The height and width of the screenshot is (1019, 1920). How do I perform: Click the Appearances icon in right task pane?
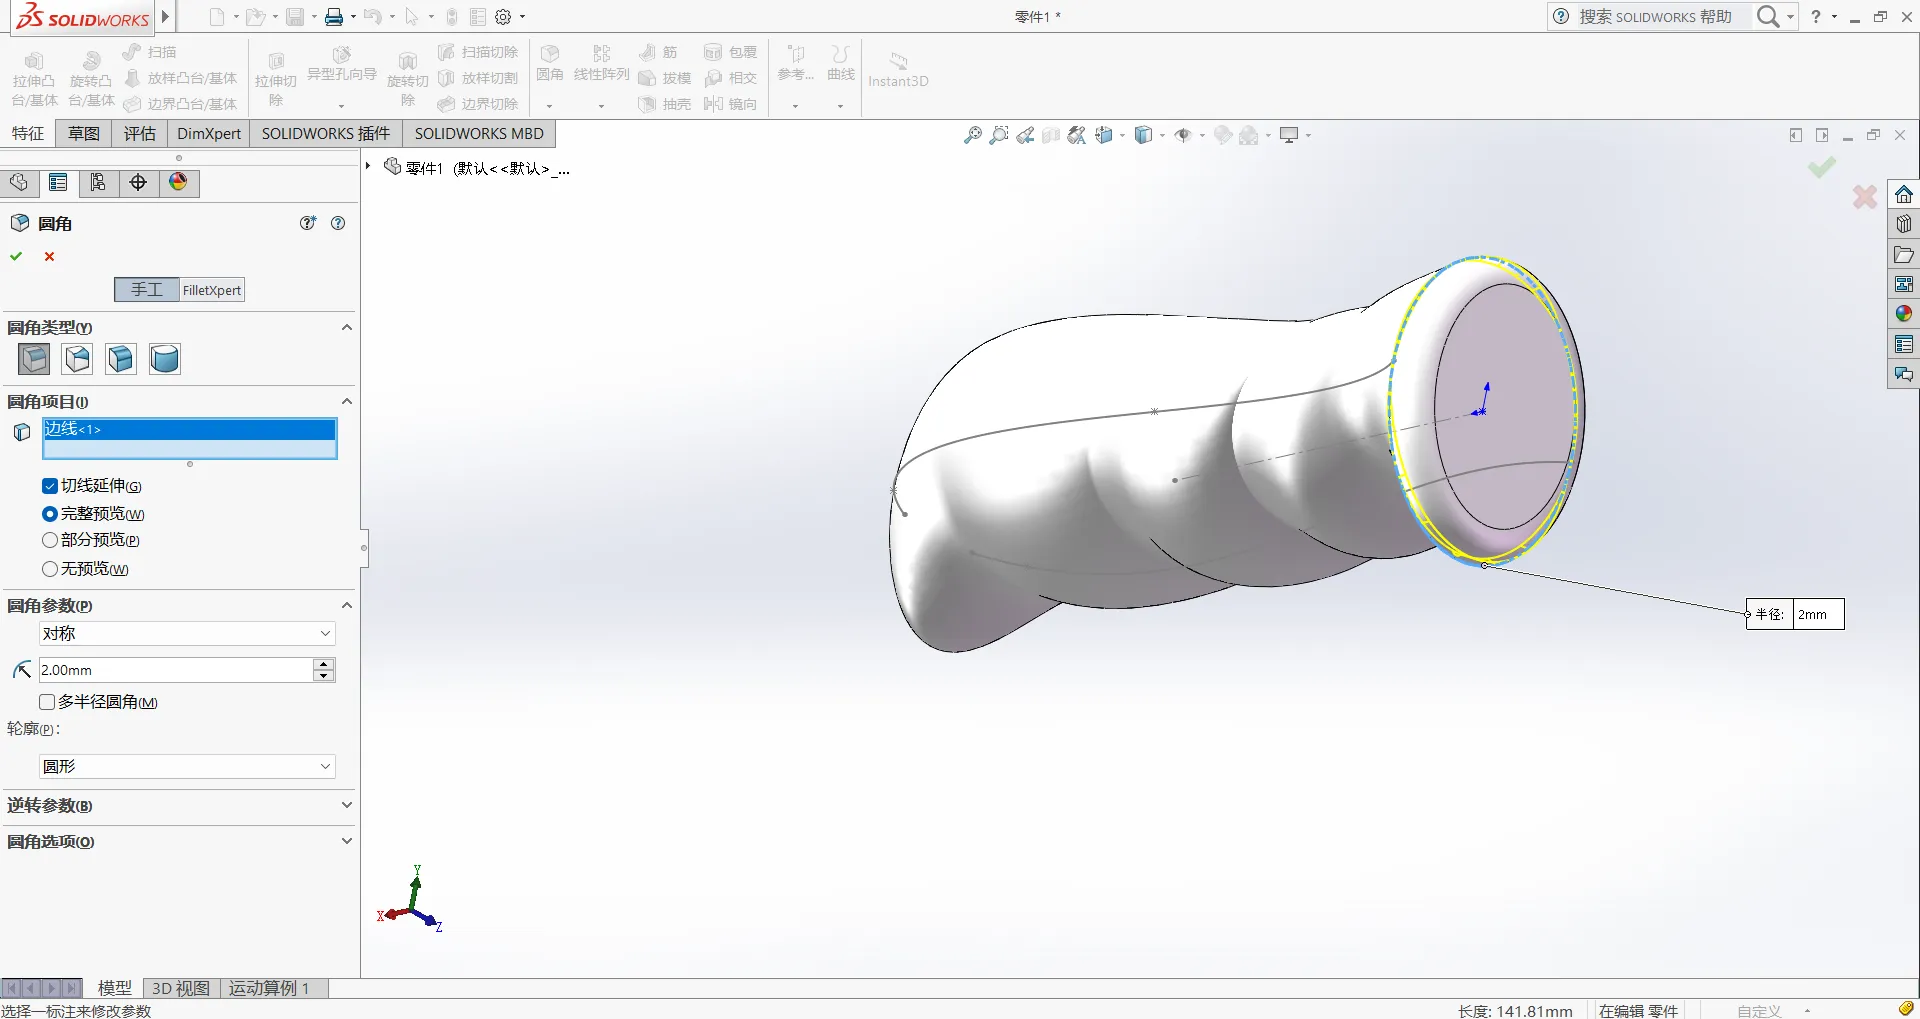pyautogui.click(x=1903, y=314)
